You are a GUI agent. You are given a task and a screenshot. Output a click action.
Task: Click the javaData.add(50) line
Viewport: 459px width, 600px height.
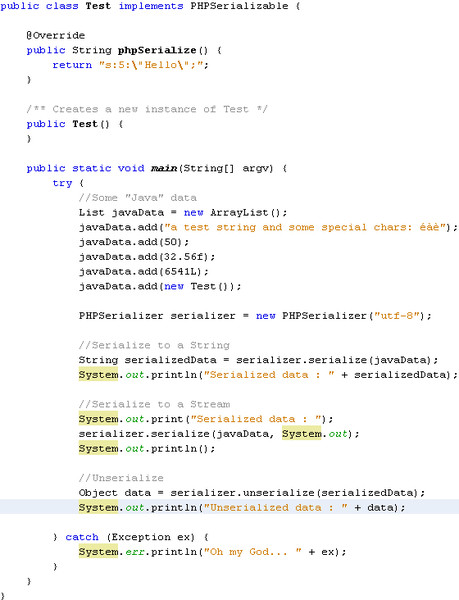tap(134, 242)
